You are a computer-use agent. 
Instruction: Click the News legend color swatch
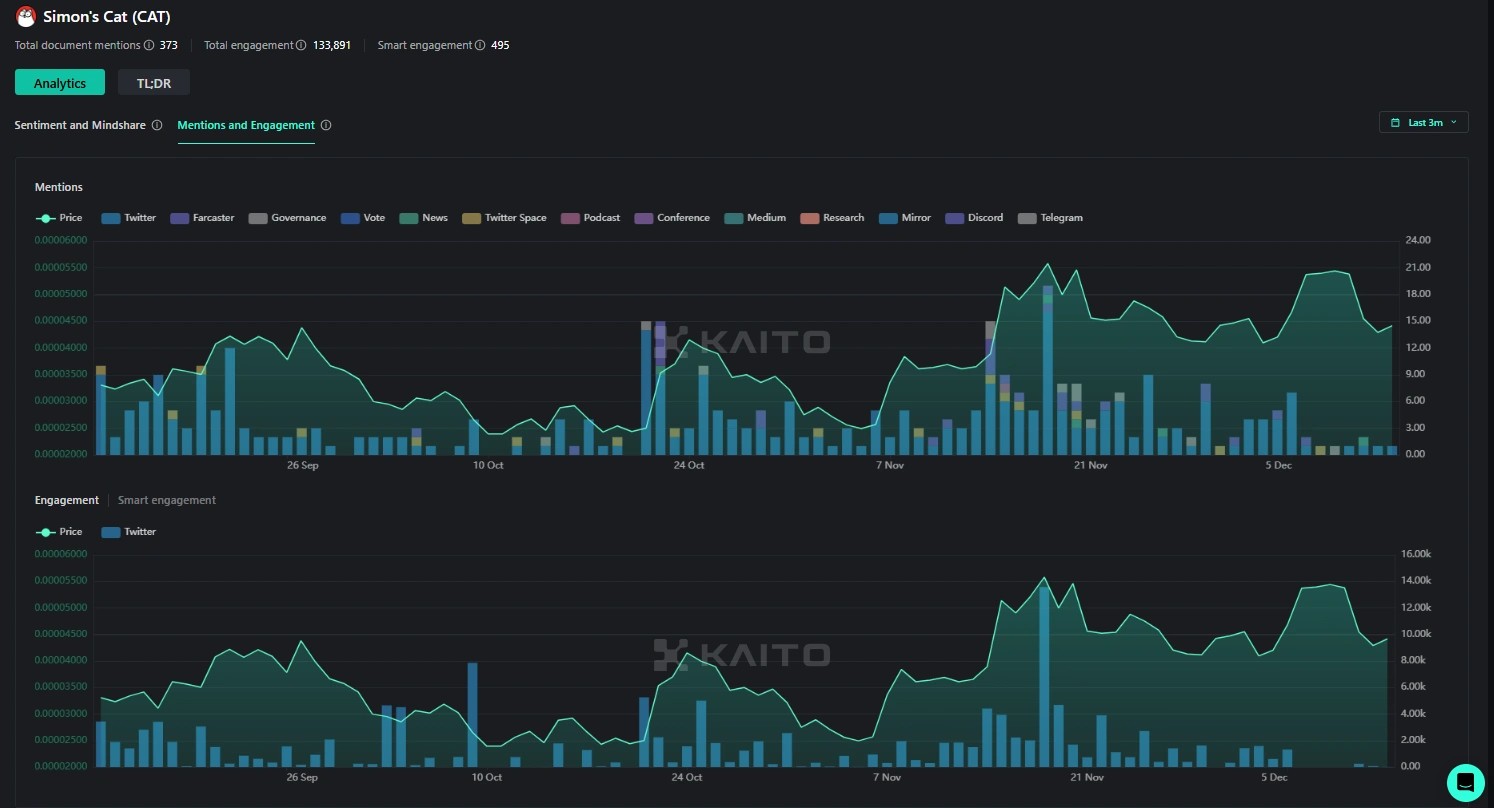[x=409, y=218]
